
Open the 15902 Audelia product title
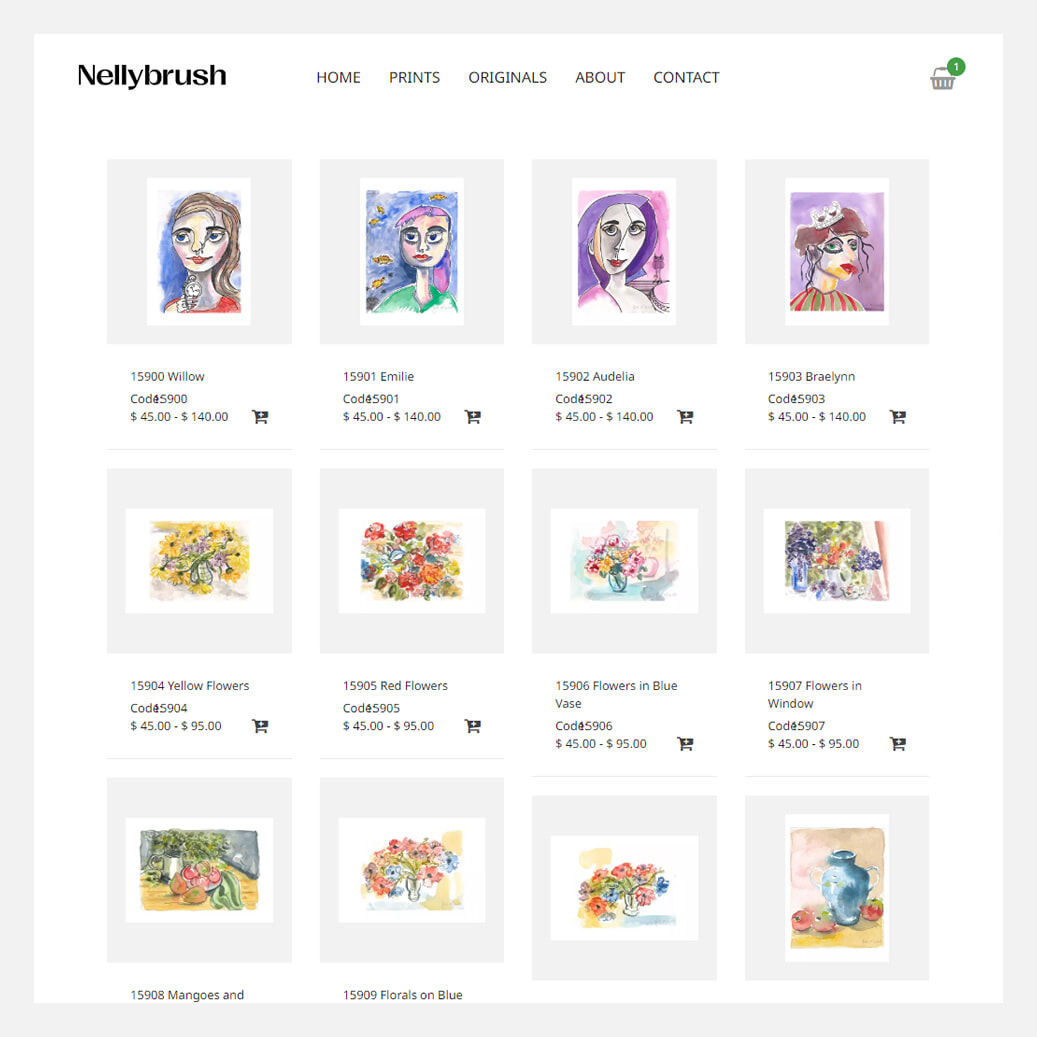(x=595, y=376)
